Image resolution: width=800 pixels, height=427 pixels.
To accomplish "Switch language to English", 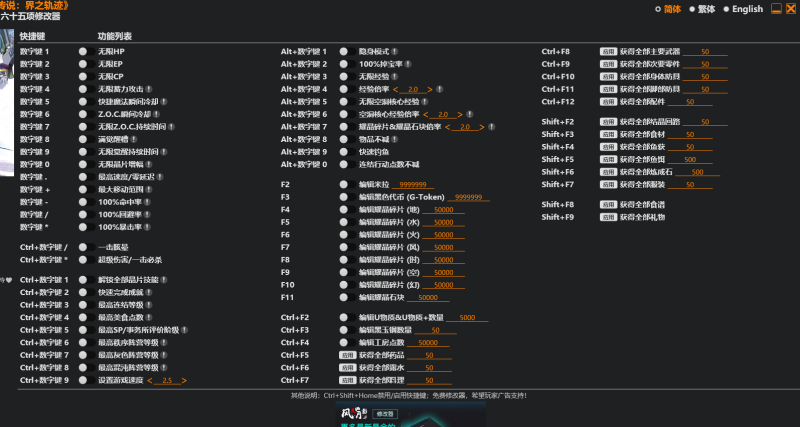I will coord(743,9).
